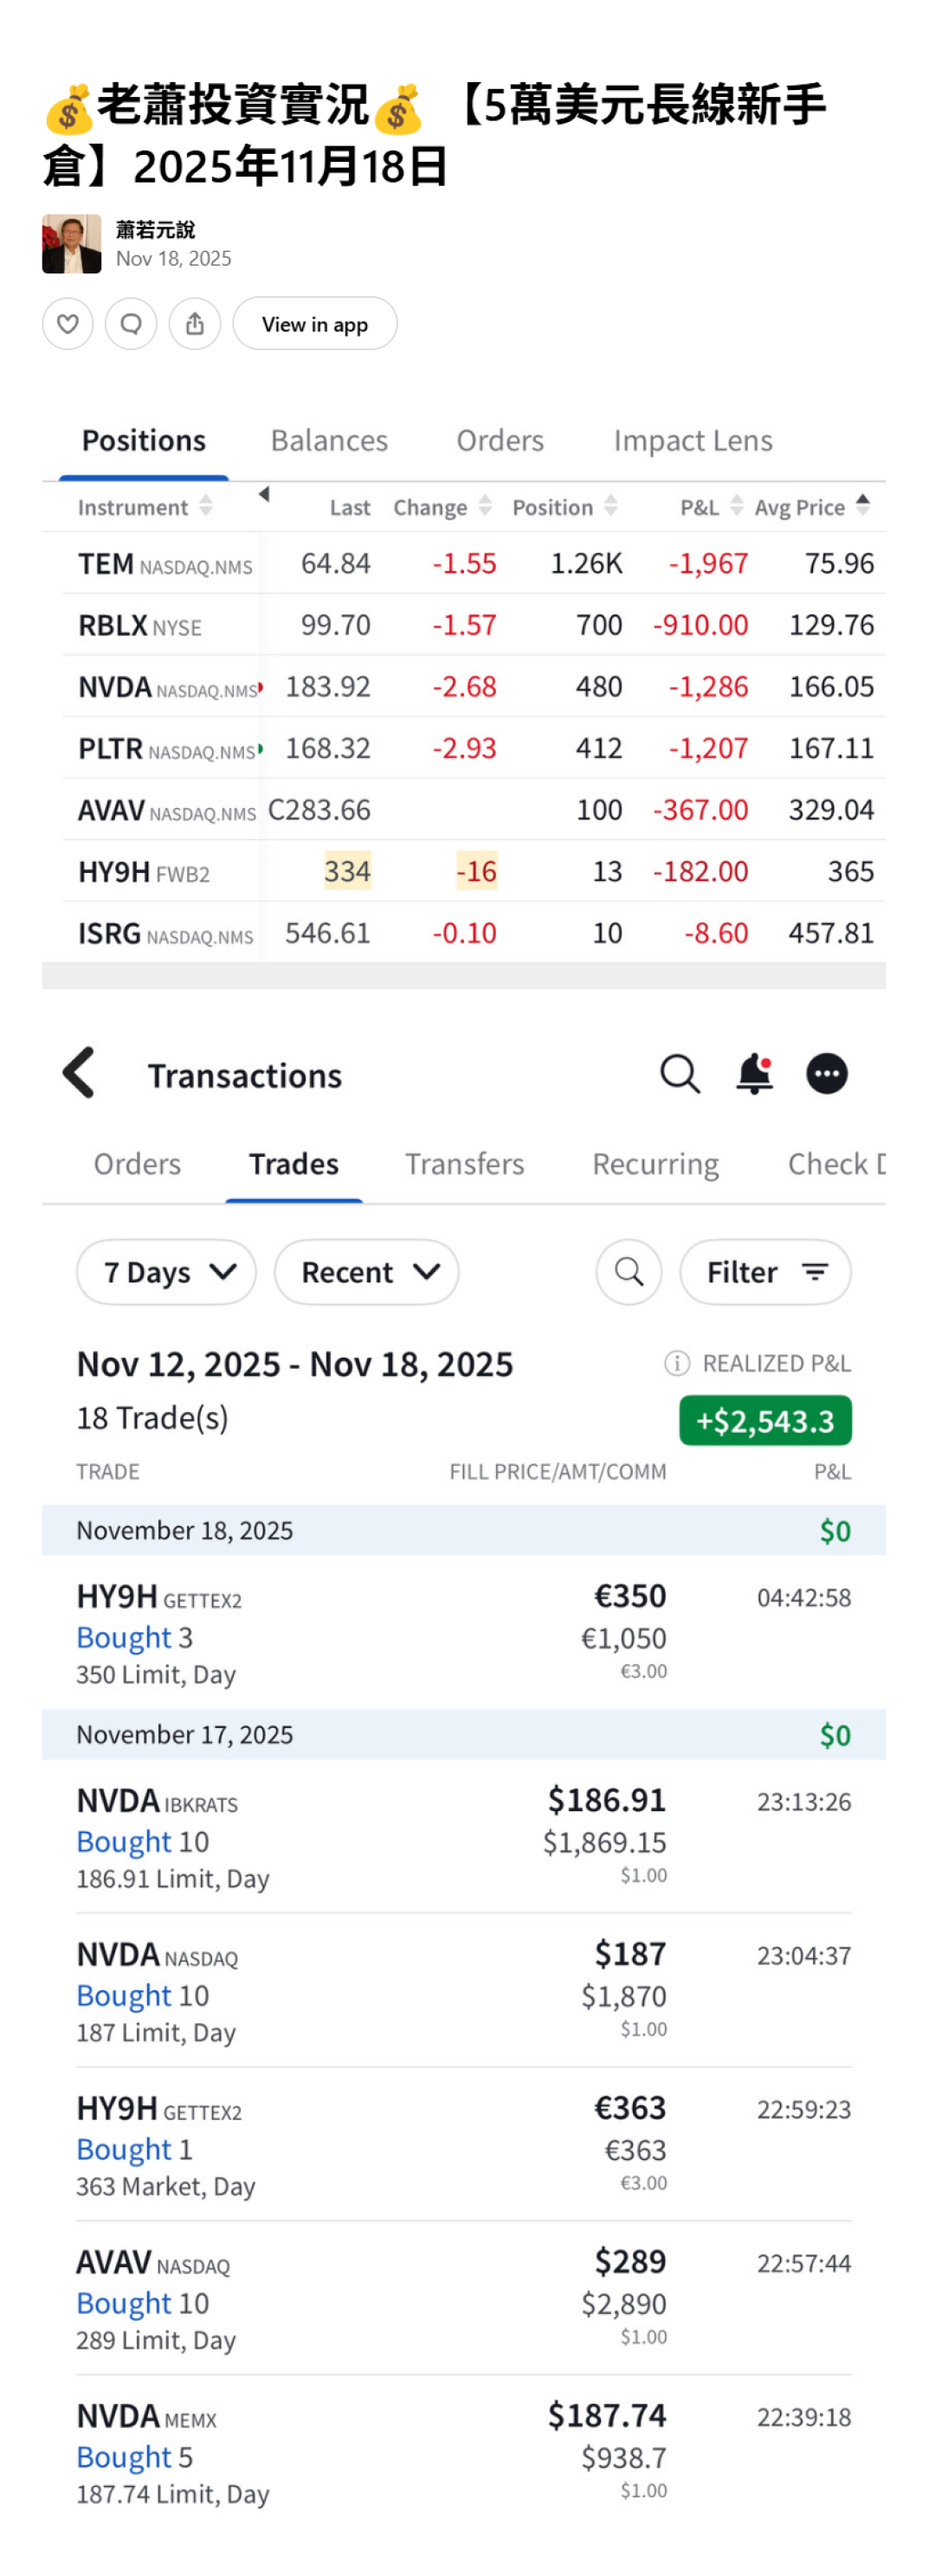Show info for Realized P&L
The width and height of the screenshot is (935, 2576).
coord(677,1363)
